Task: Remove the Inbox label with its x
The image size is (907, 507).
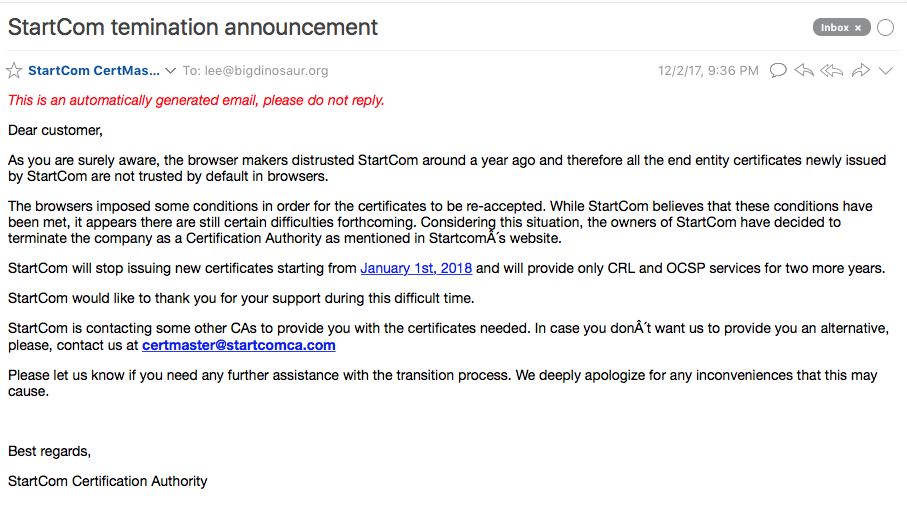Action: click(x=858, y=28)
